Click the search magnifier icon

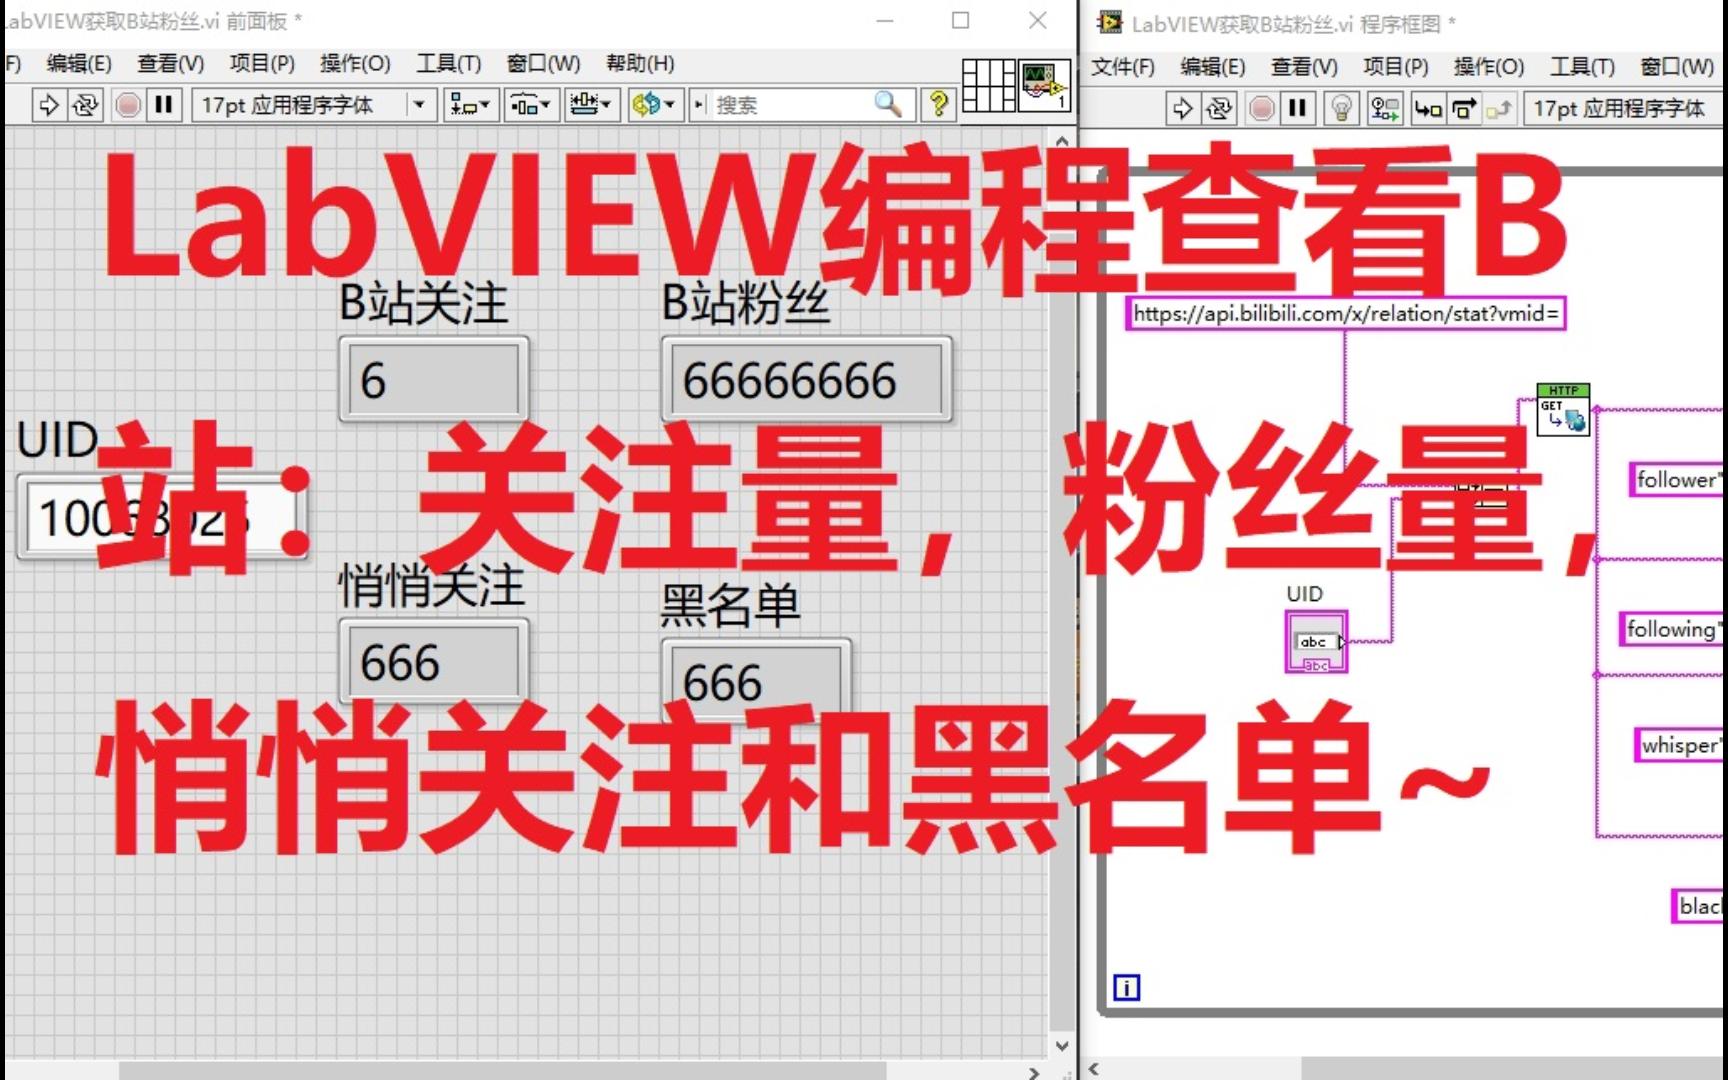(x=888, y=103)
